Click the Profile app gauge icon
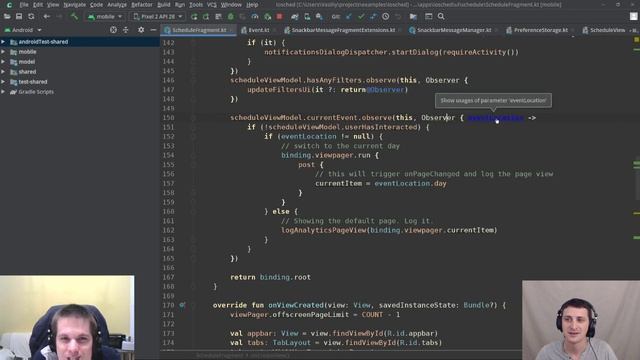 click(255, 17)
